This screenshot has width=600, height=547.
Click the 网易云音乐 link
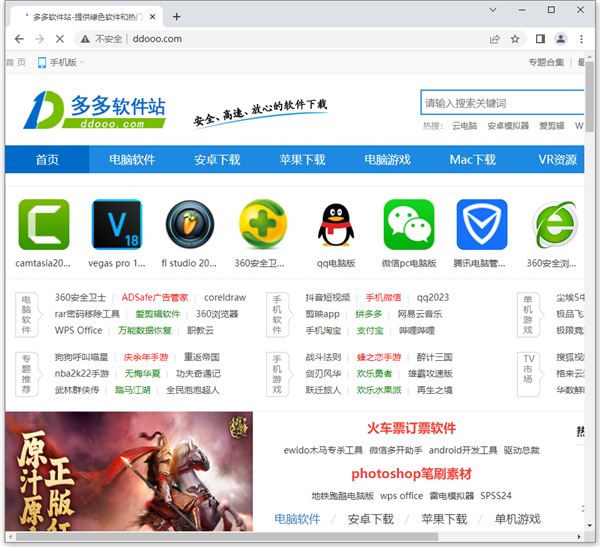[420, 314]
